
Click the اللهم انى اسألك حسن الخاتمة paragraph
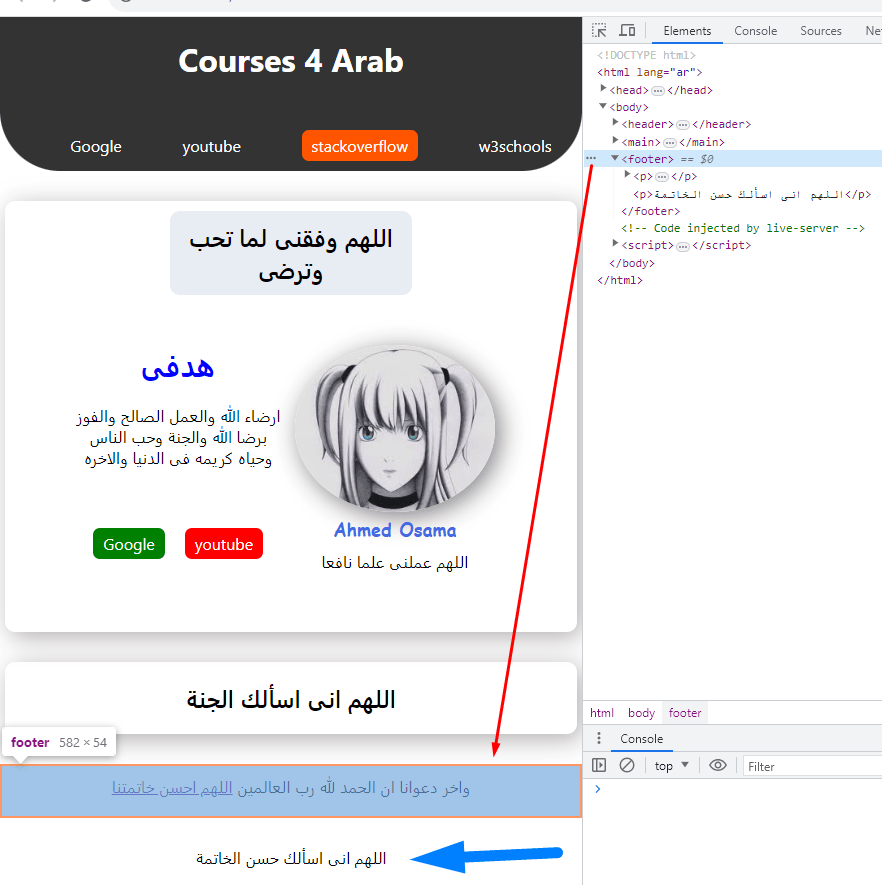point(291,858)
